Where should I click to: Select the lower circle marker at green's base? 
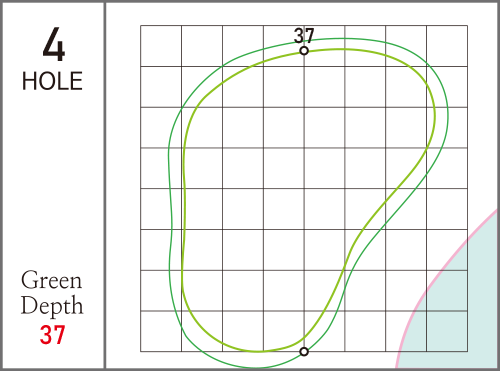(304, 352)
